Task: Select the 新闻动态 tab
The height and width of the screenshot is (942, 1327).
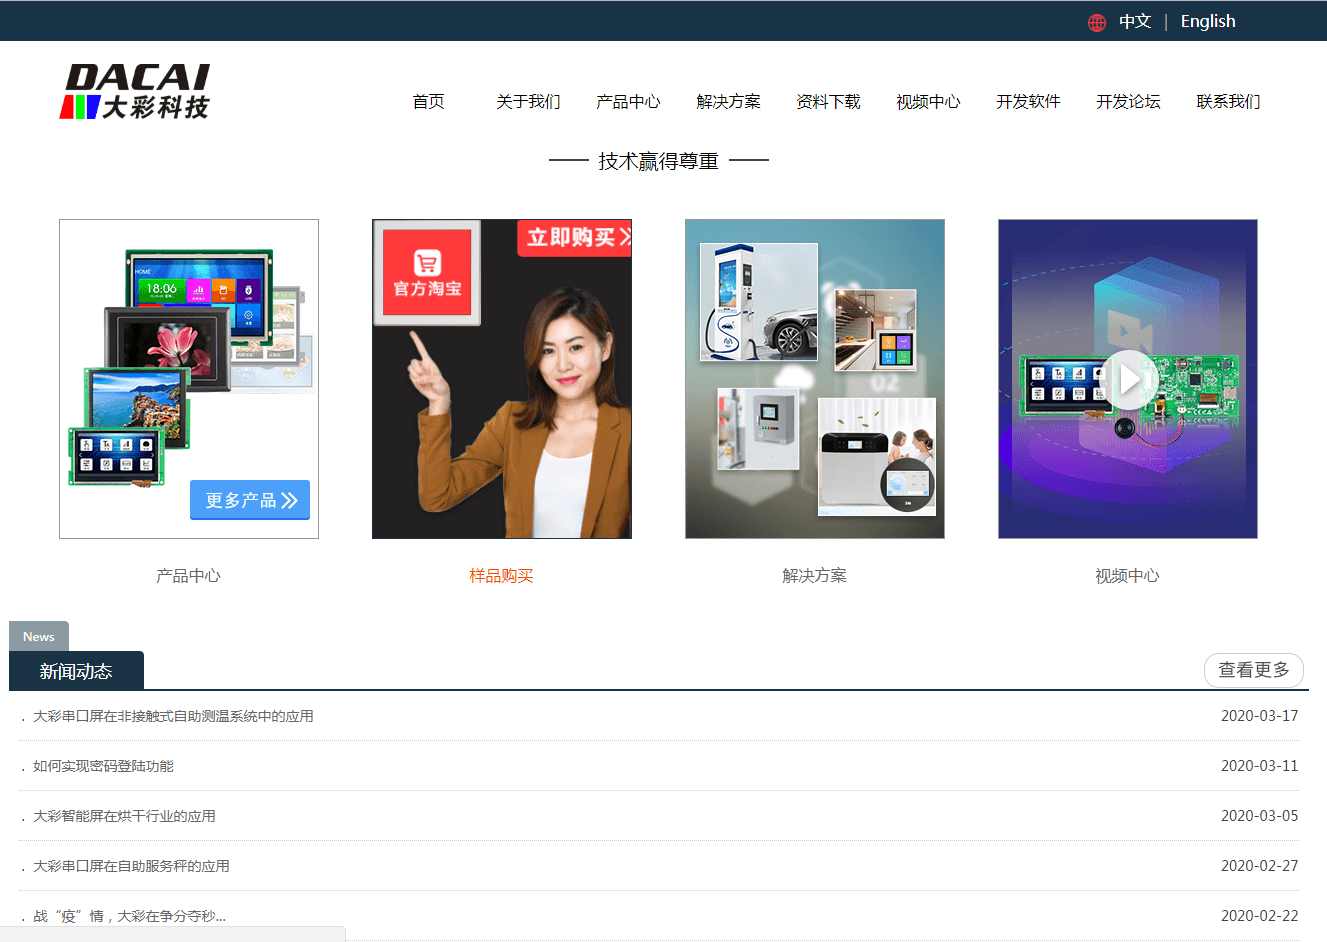Action: click(76, 671)
